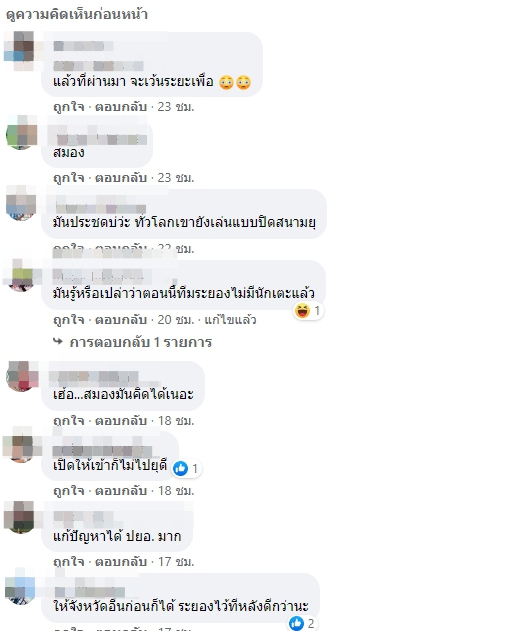The width and height of the screenshot is (523, 631).
Task: Open the avatar beside the เฮ้อ...สมอง comment
Action: [22, 376]
